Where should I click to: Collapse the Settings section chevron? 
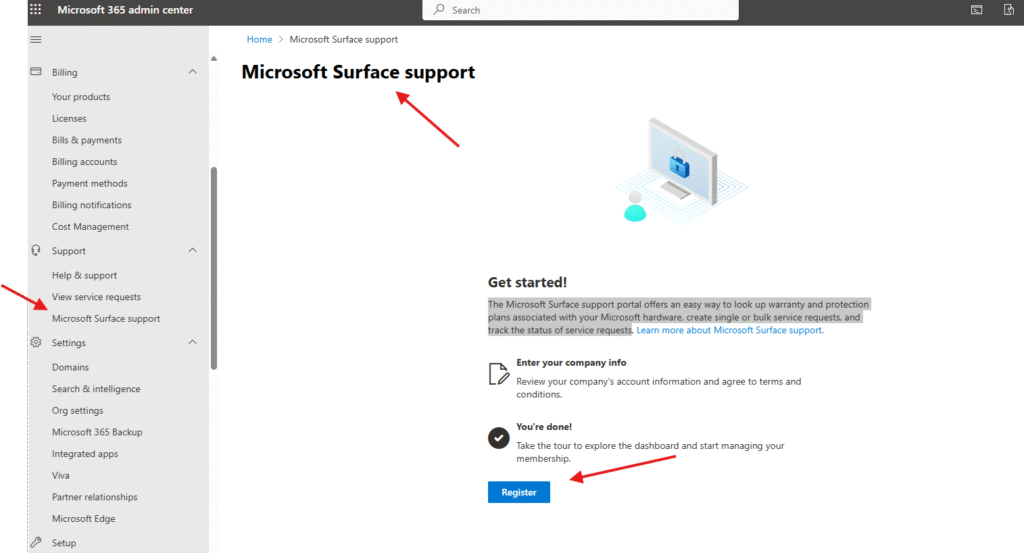click(x=193, y=343)
